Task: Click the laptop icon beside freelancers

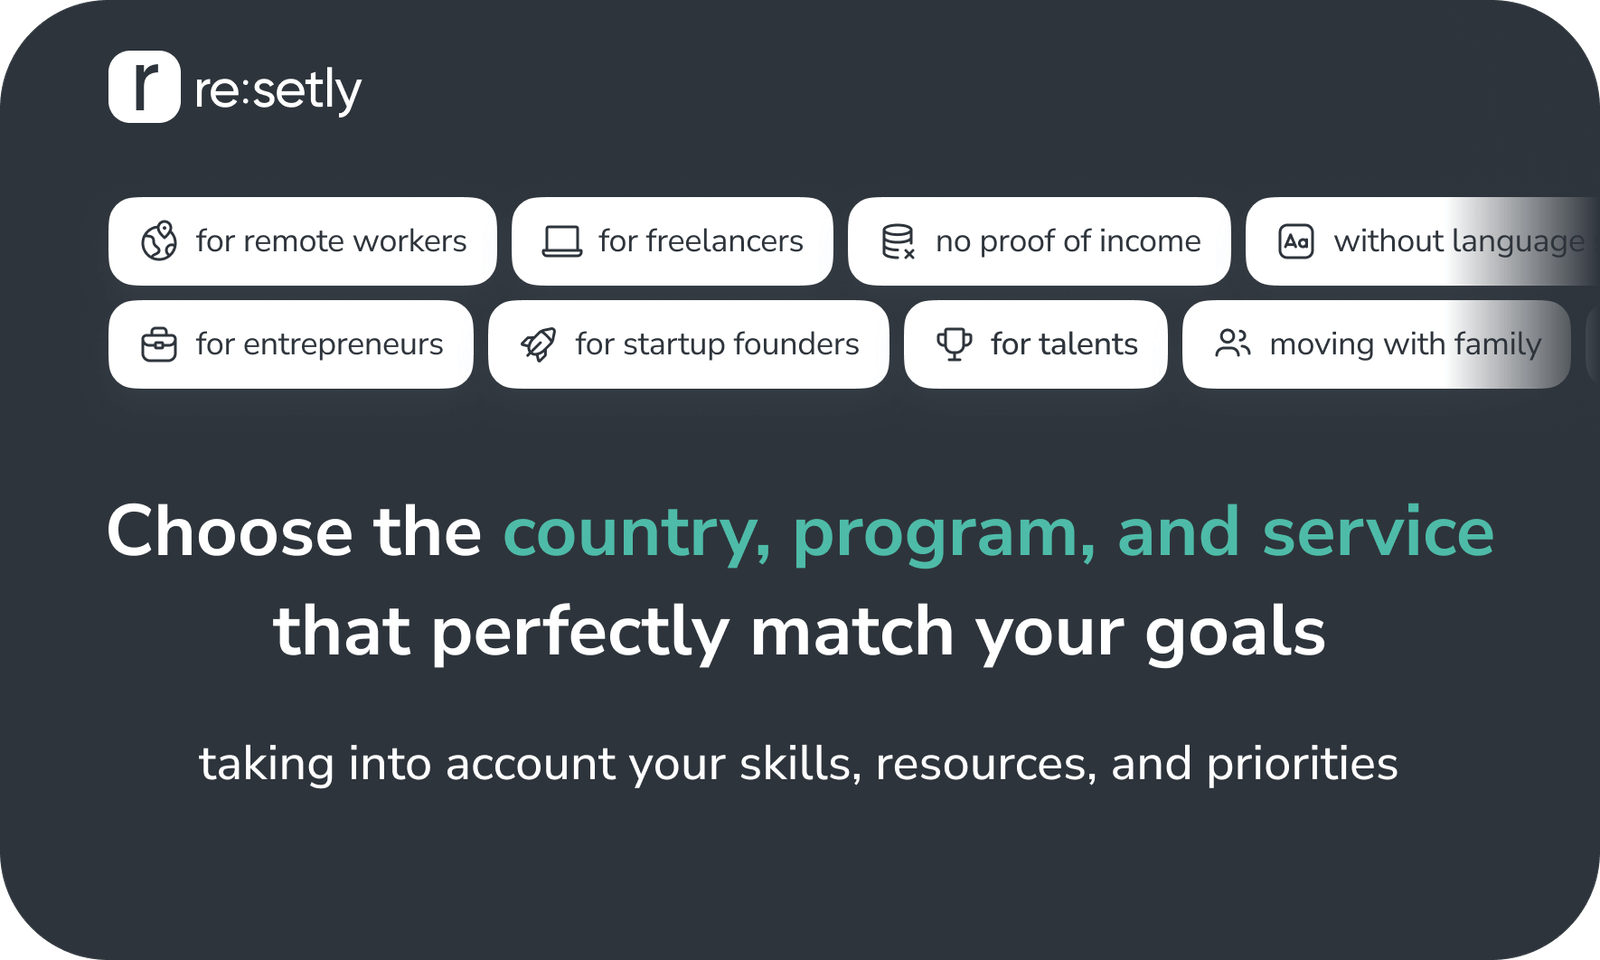Action: point(562,241)
